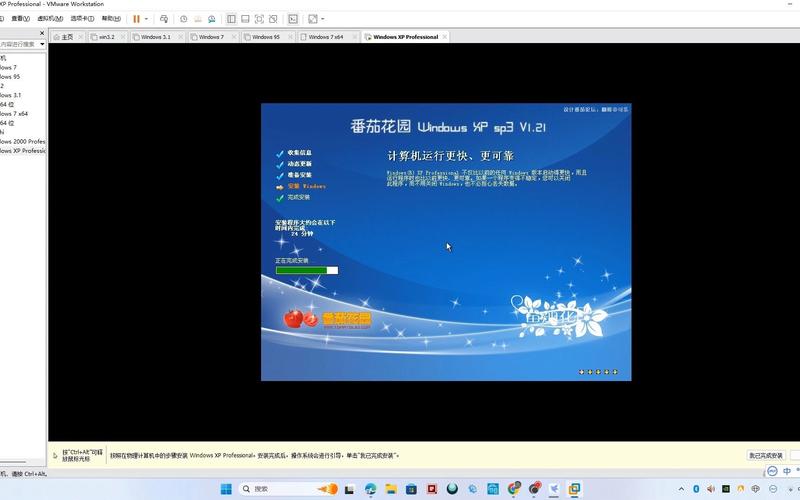Screen dimensions: 800x500
Task: Open Microsoft Store from the taskbar
Action: click(x=411, y=489)
